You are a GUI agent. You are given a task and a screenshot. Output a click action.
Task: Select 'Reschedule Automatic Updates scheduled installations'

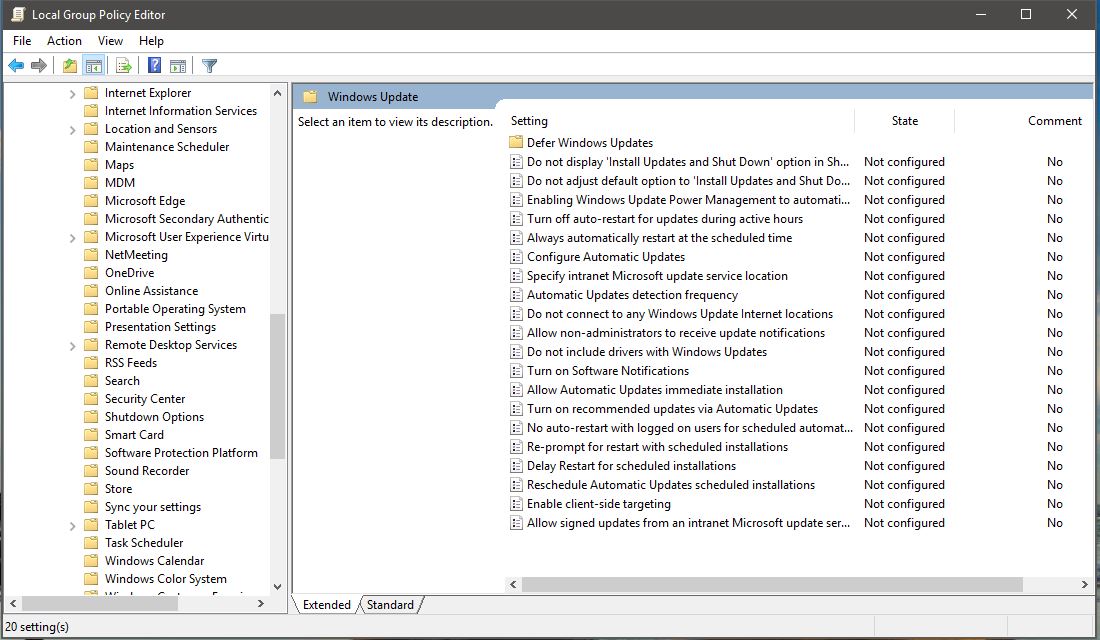671,485
